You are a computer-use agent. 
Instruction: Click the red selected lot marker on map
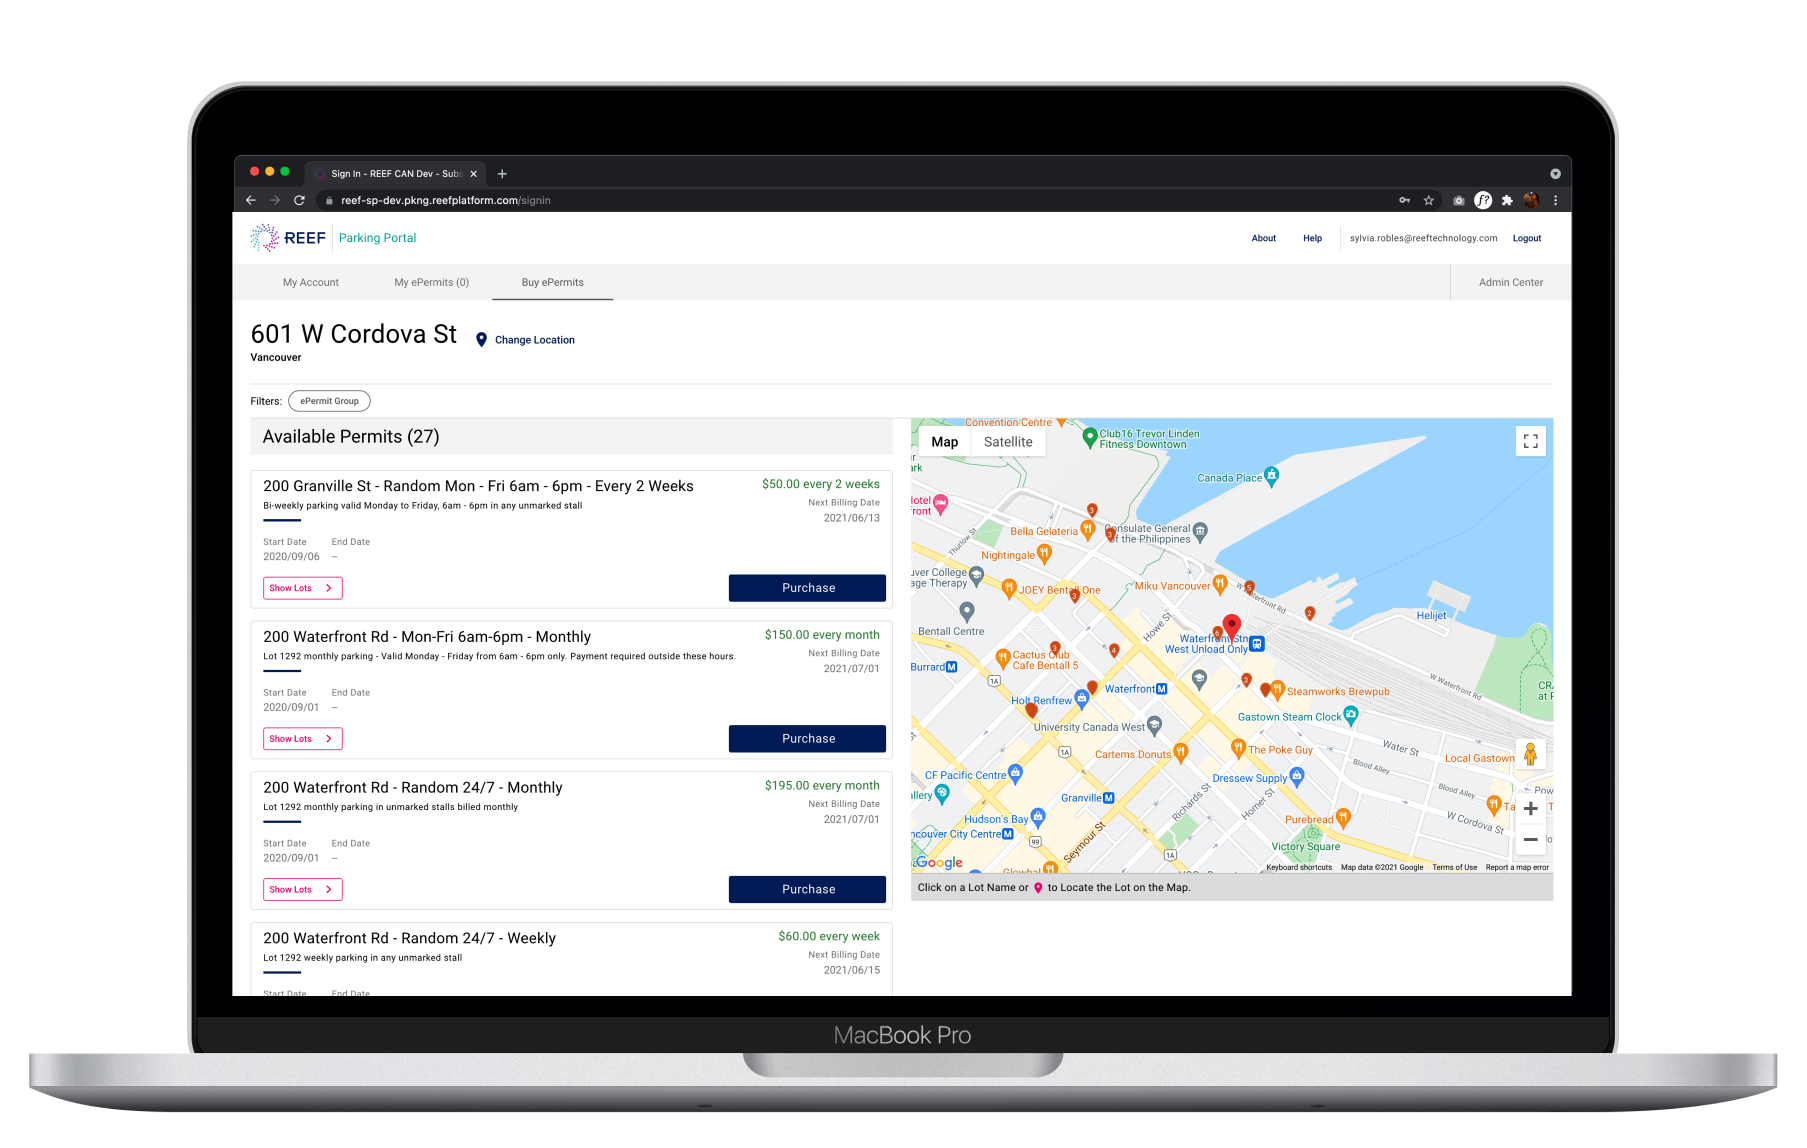click(x=1232, y=627)
